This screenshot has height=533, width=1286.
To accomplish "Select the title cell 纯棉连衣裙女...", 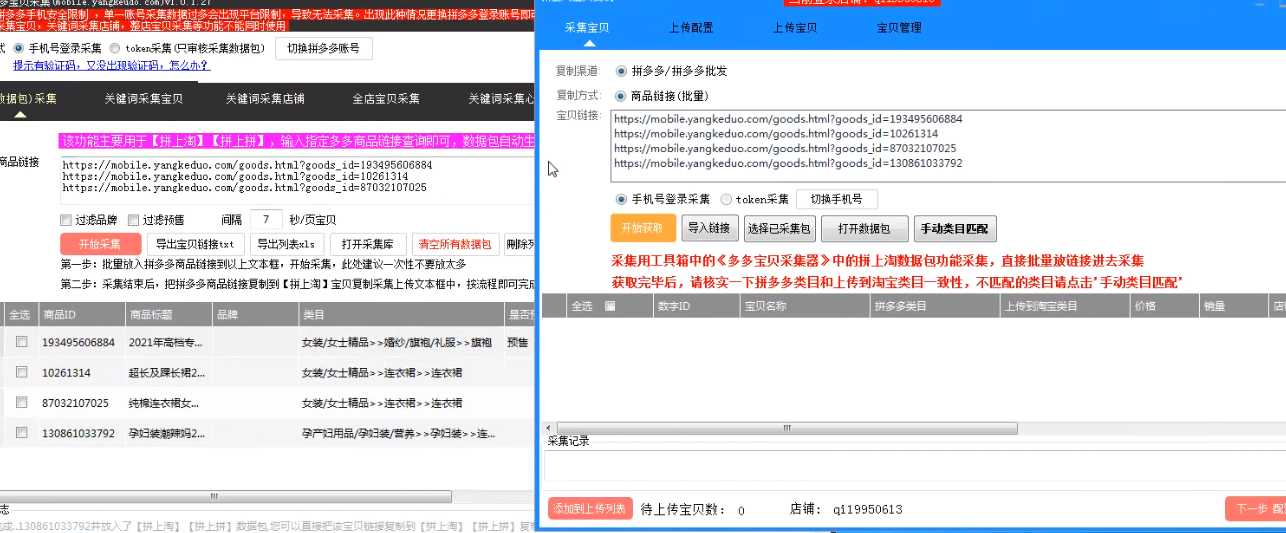I will point(166,404).
